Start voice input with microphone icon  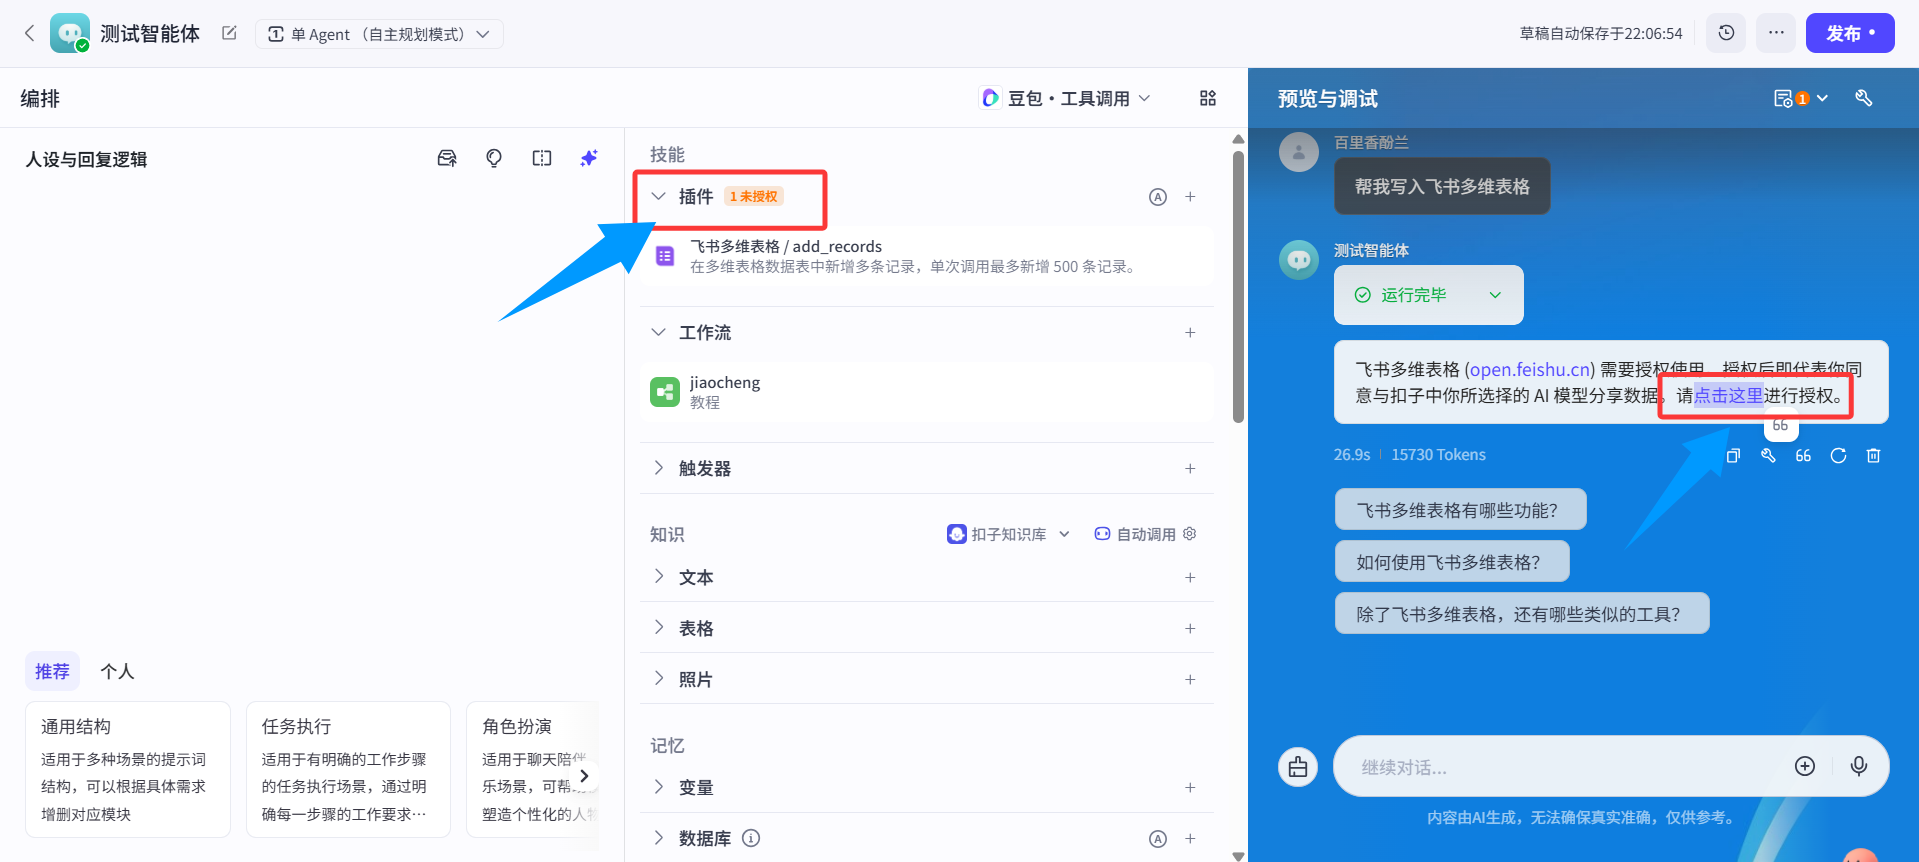1859,766
